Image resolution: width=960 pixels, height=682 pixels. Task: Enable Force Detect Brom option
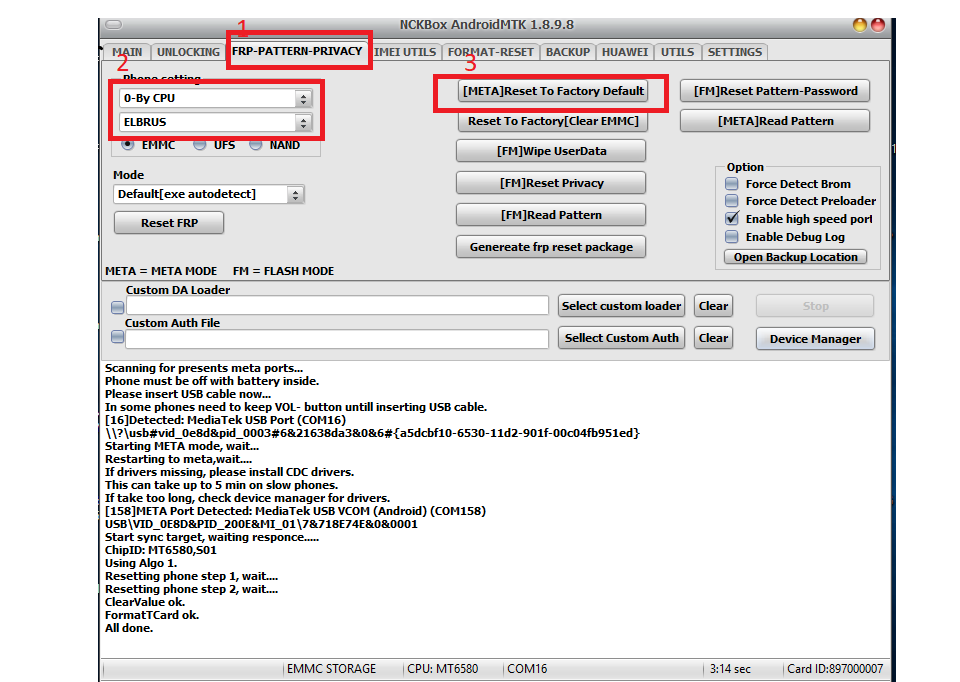(732, 184)
